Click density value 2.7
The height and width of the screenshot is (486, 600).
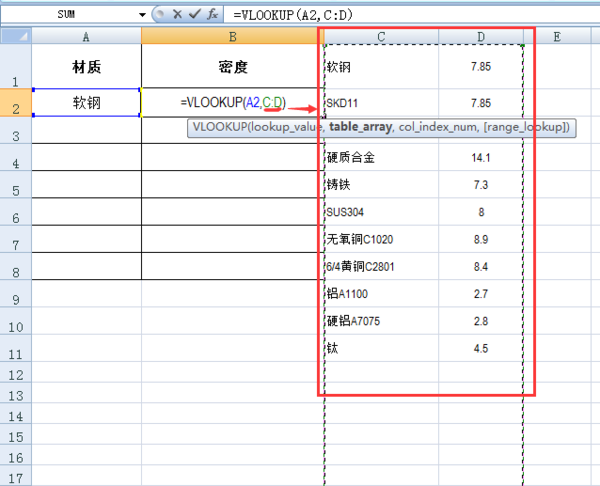point(481,294)
